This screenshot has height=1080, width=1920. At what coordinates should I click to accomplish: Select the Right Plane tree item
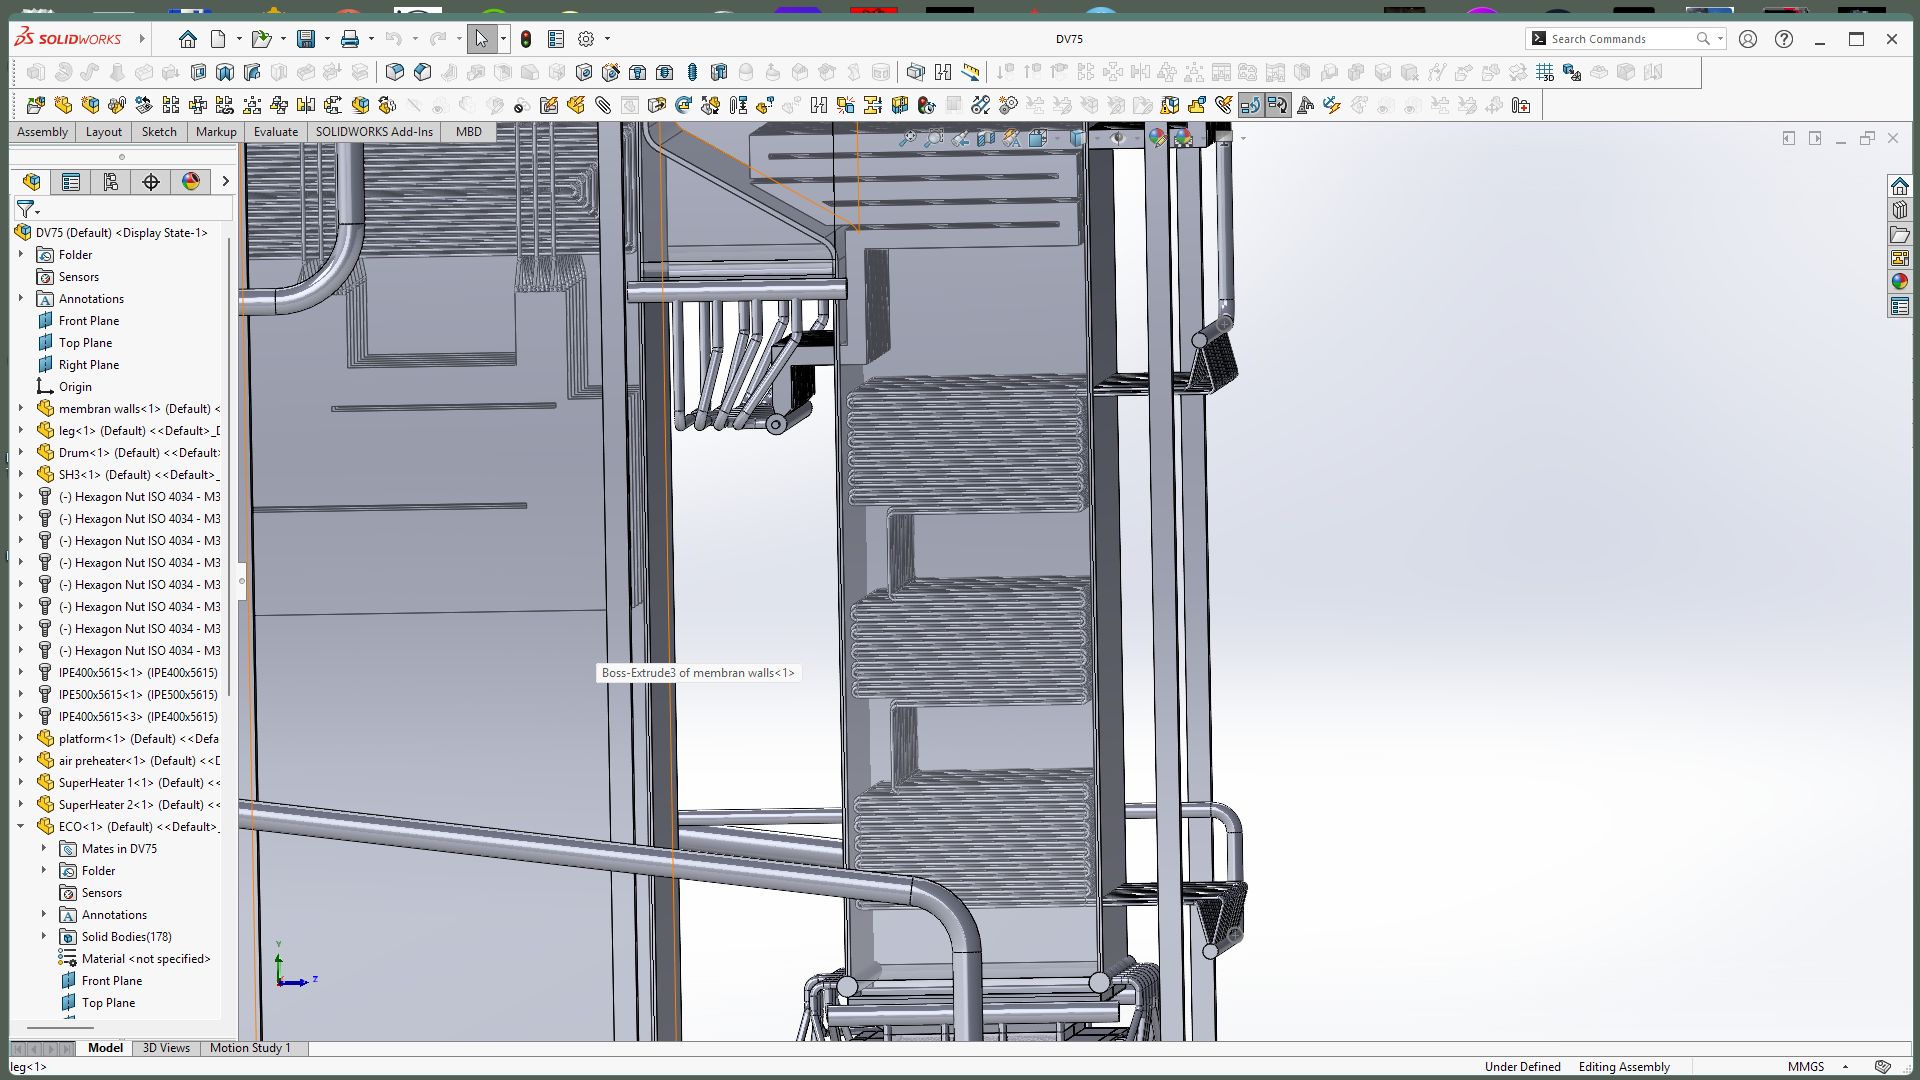[88, 365]
